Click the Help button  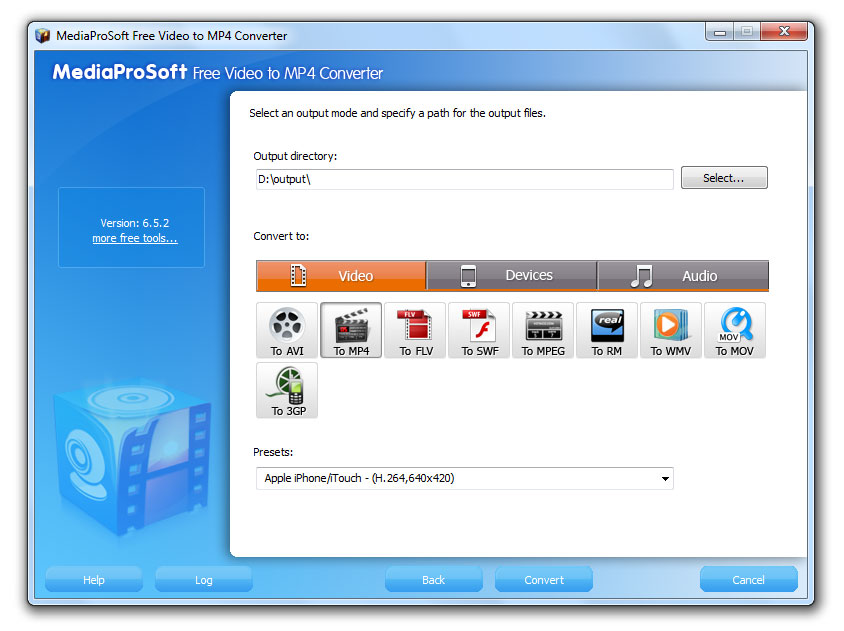pyautogui.click(x=94, y=580)
